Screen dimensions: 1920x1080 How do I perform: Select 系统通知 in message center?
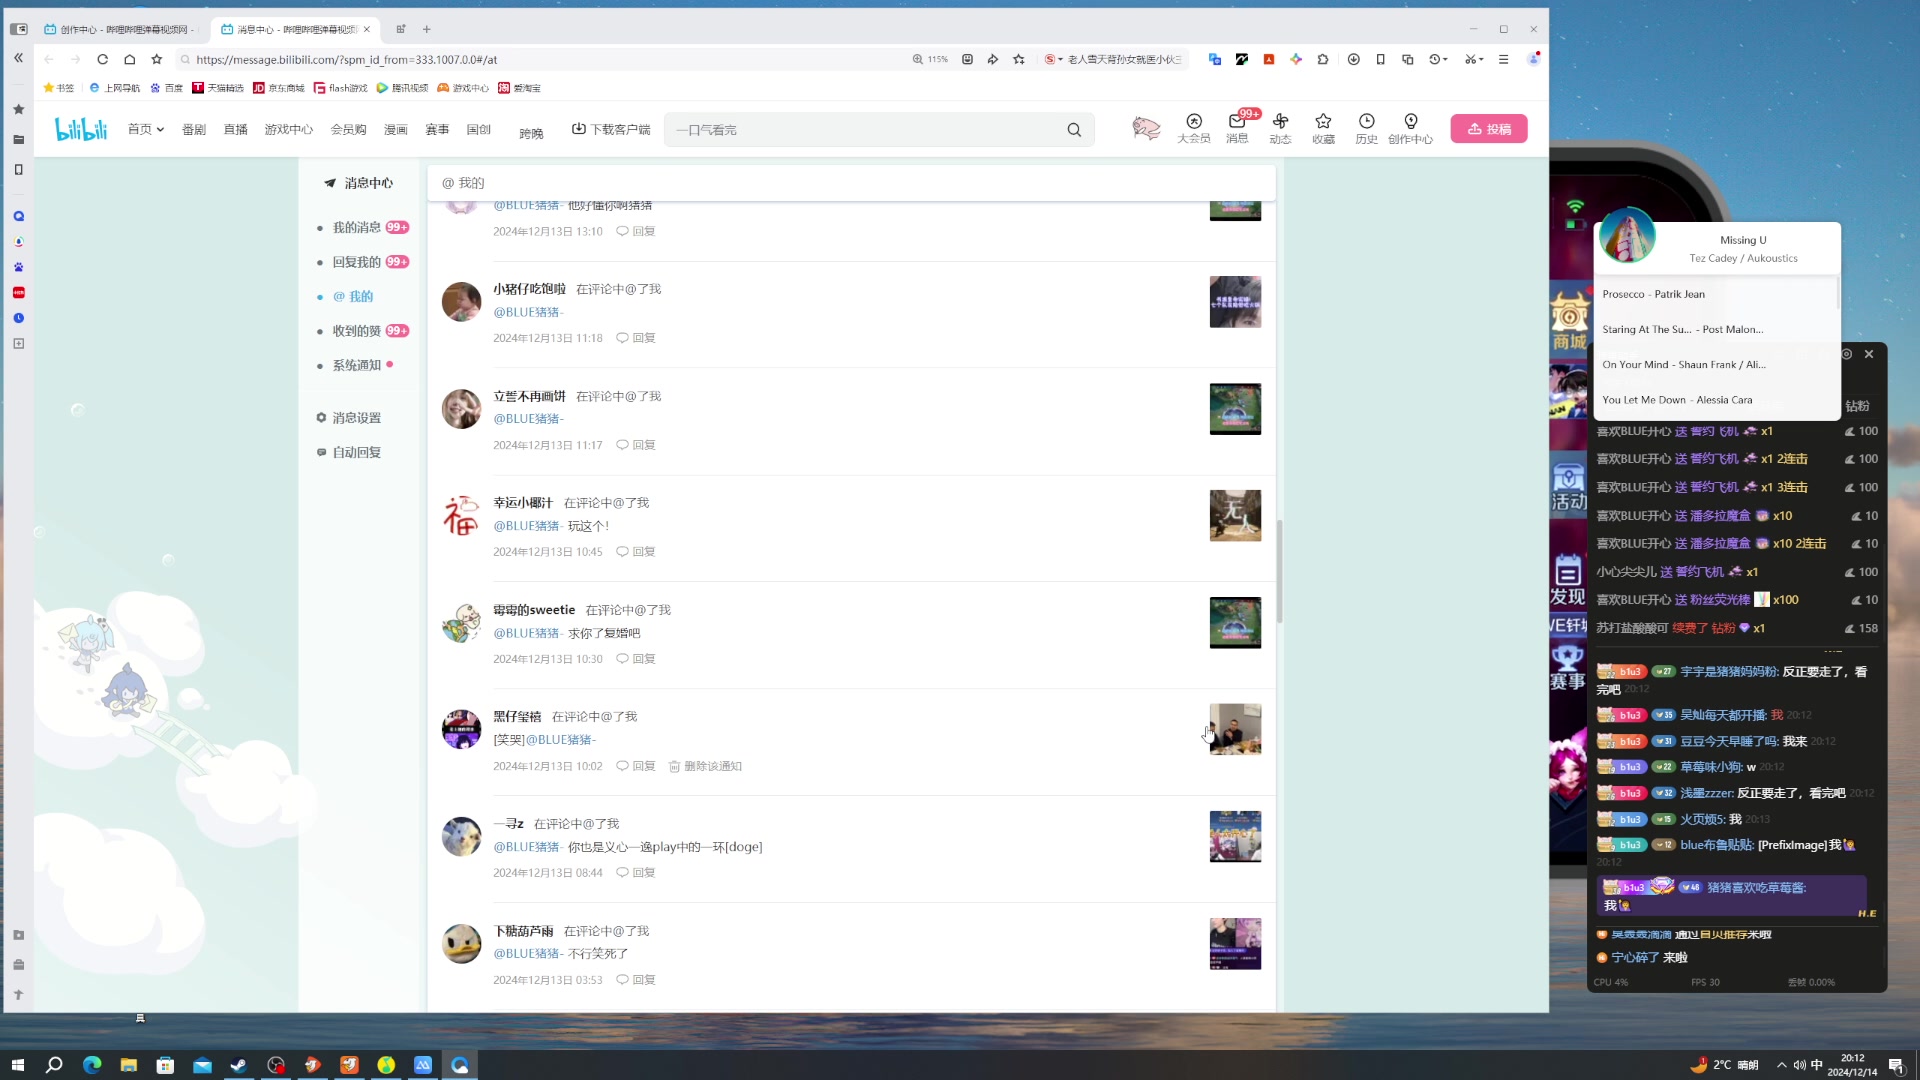(x=355, y=365)
